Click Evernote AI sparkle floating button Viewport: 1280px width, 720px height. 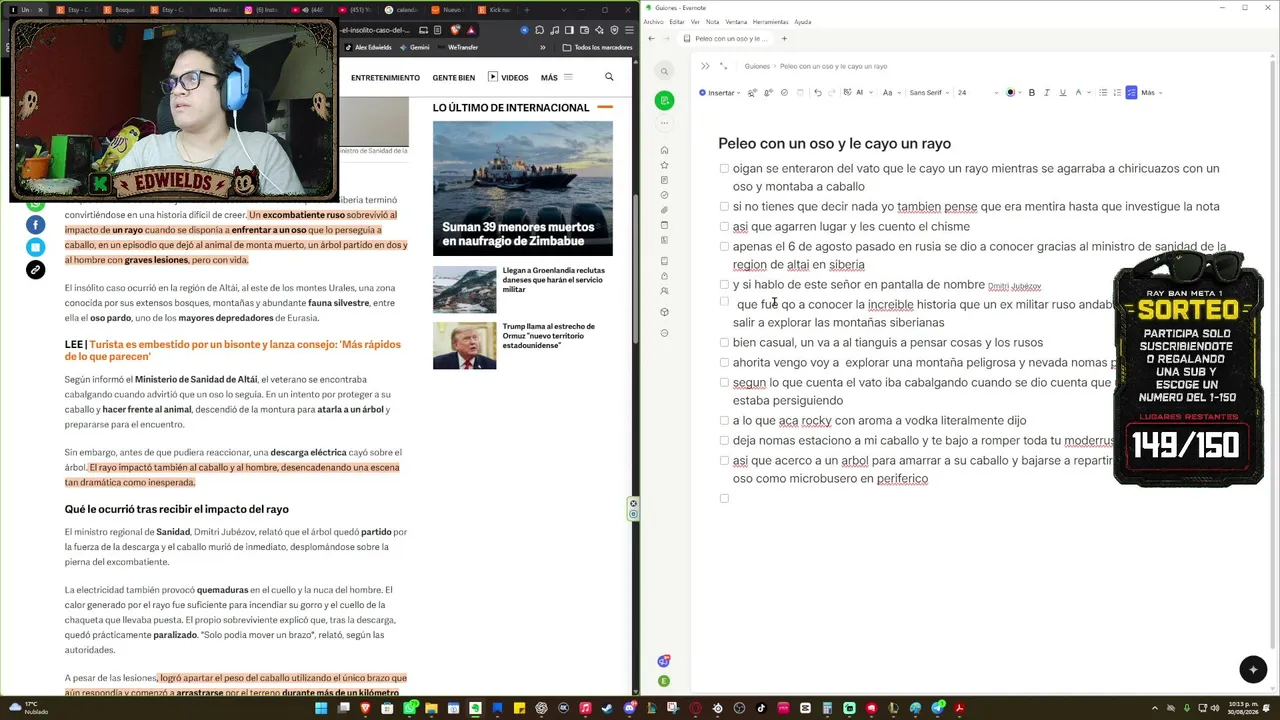[1253, 670]
